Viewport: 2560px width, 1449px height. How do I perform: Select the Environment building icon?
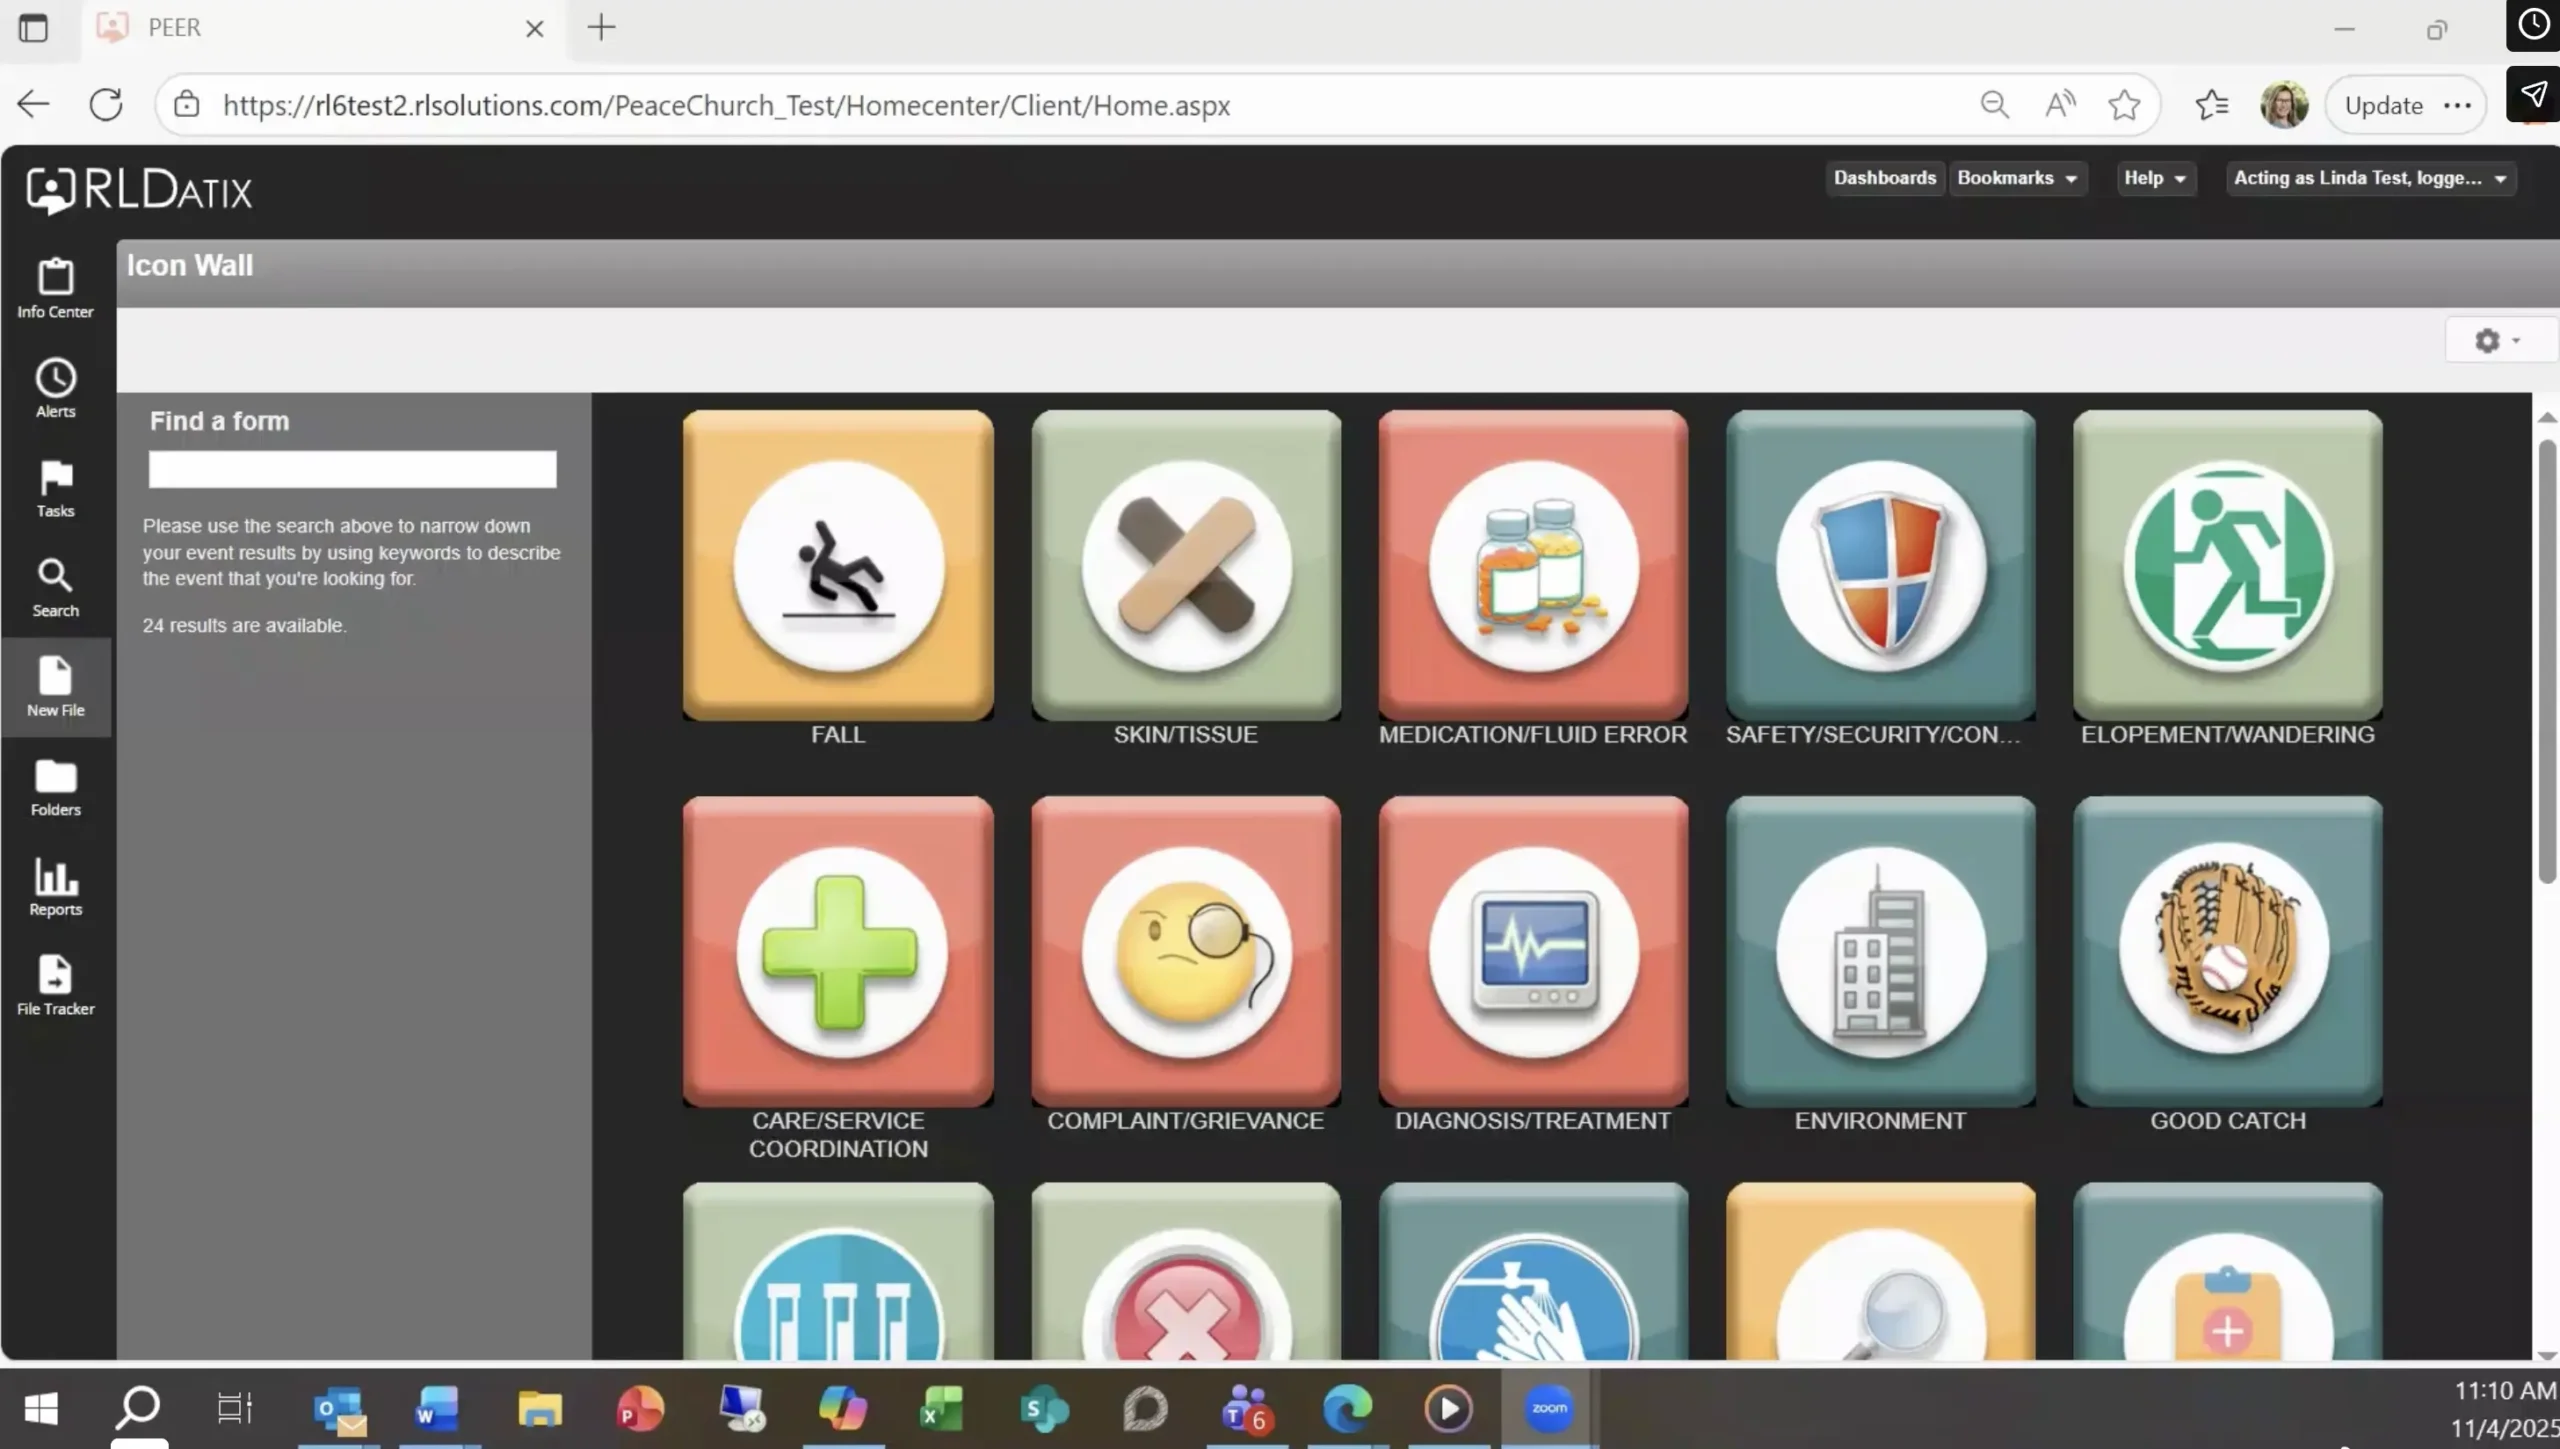click(x=1880, y=951)
